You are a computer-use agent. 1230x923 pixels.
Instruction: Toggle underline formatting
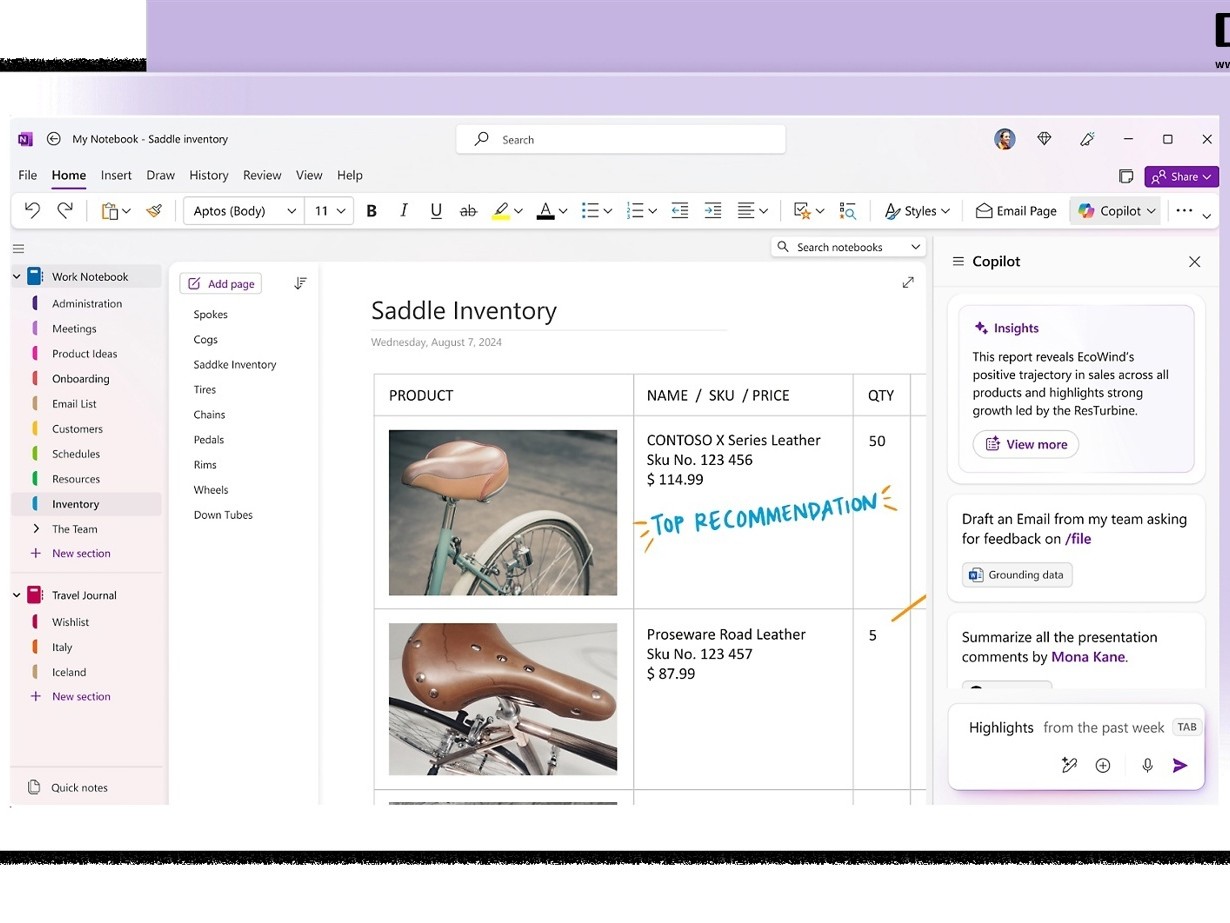click(436, 211)
